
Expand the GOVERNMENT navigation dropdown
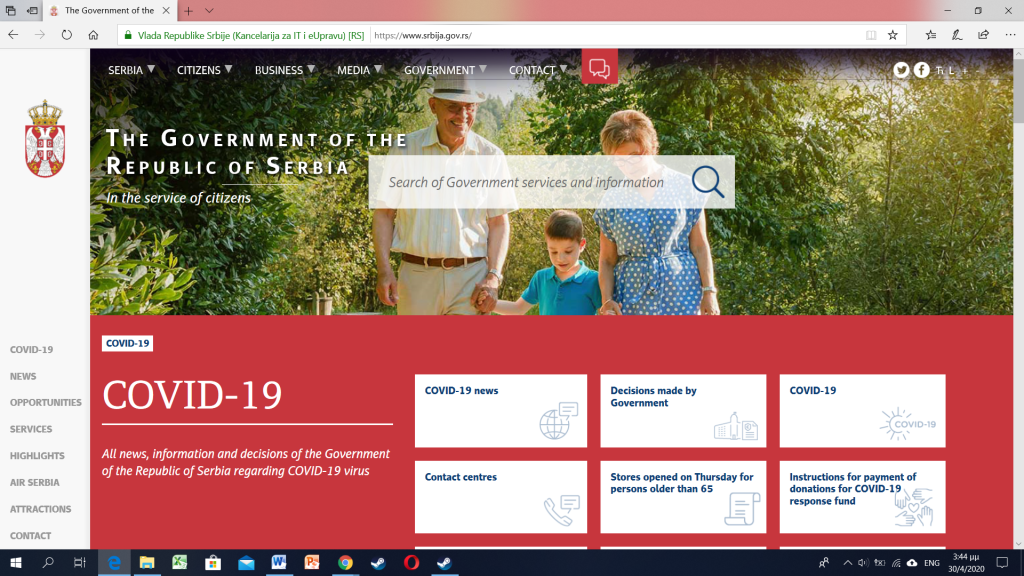445,70
